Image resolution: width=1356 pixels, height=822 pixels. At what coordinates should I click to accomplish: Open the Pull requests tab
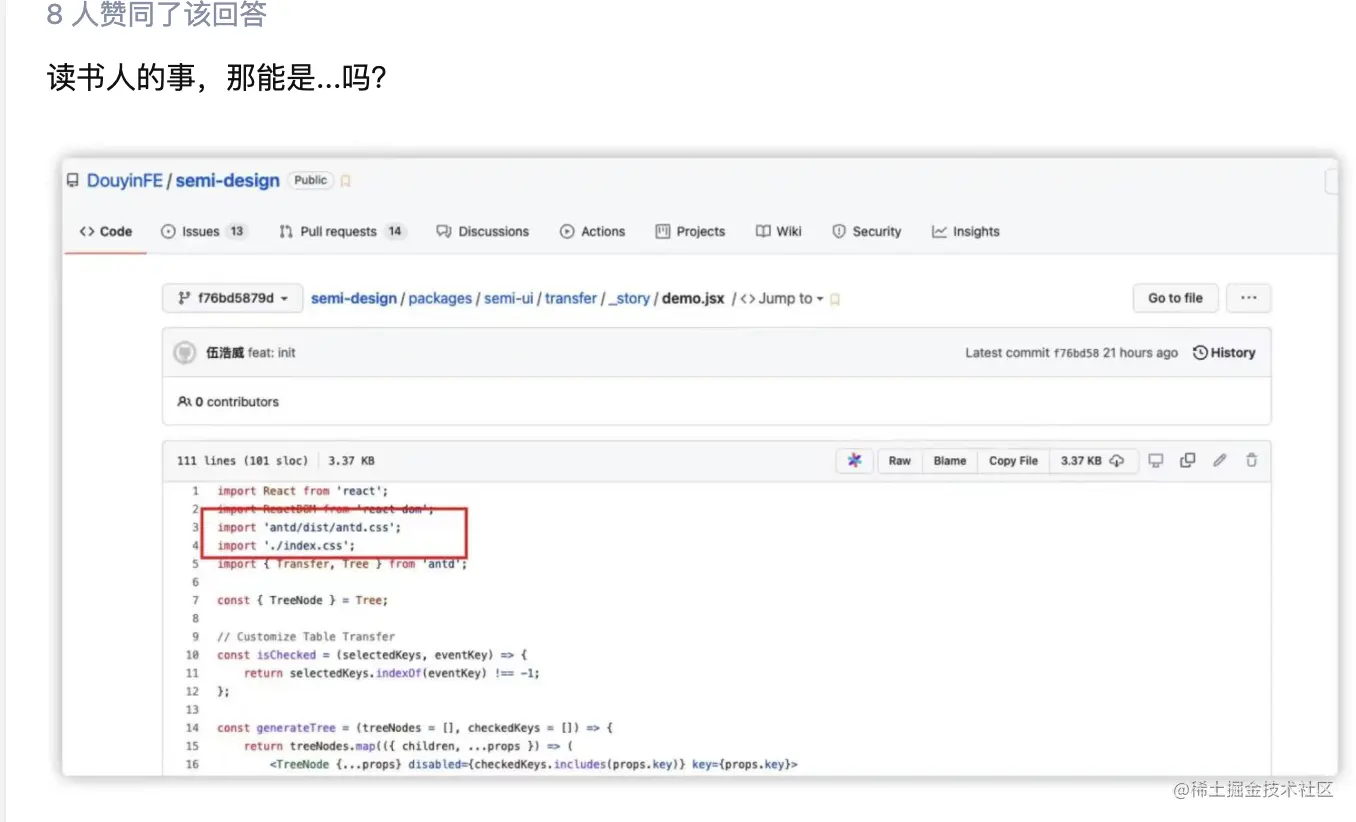click(342, 231)
